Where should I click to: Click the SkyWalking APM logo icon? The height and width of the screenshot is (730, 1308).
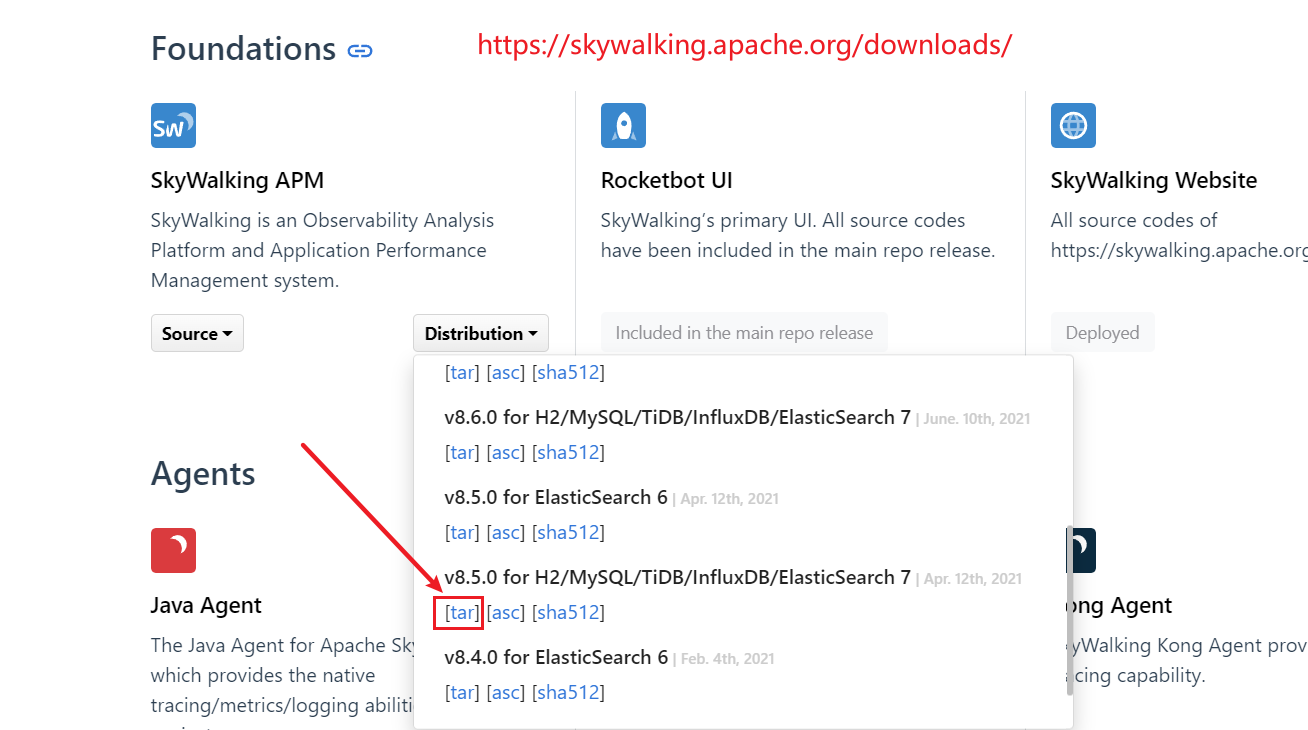tap(173, 126)
